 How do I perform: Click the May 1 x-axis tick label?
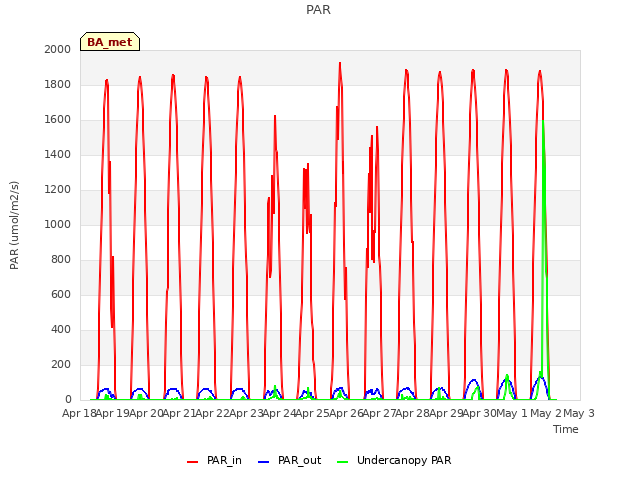(x=513, y=413)
